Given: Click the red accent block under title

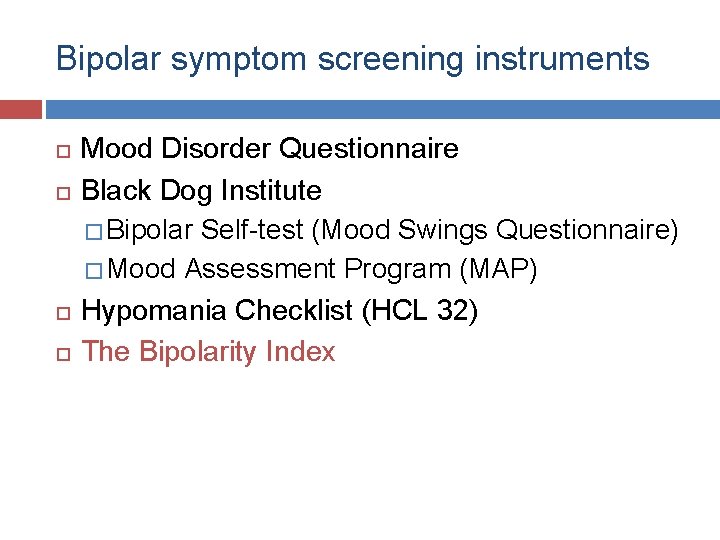Looking at the screenshot, I should (21, 109).
